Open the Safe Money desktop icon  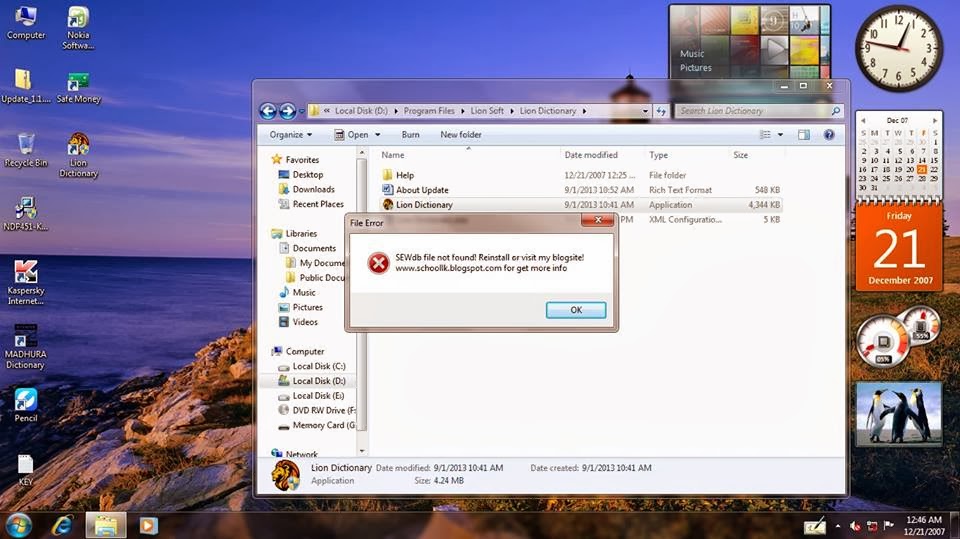pos(78,87)
